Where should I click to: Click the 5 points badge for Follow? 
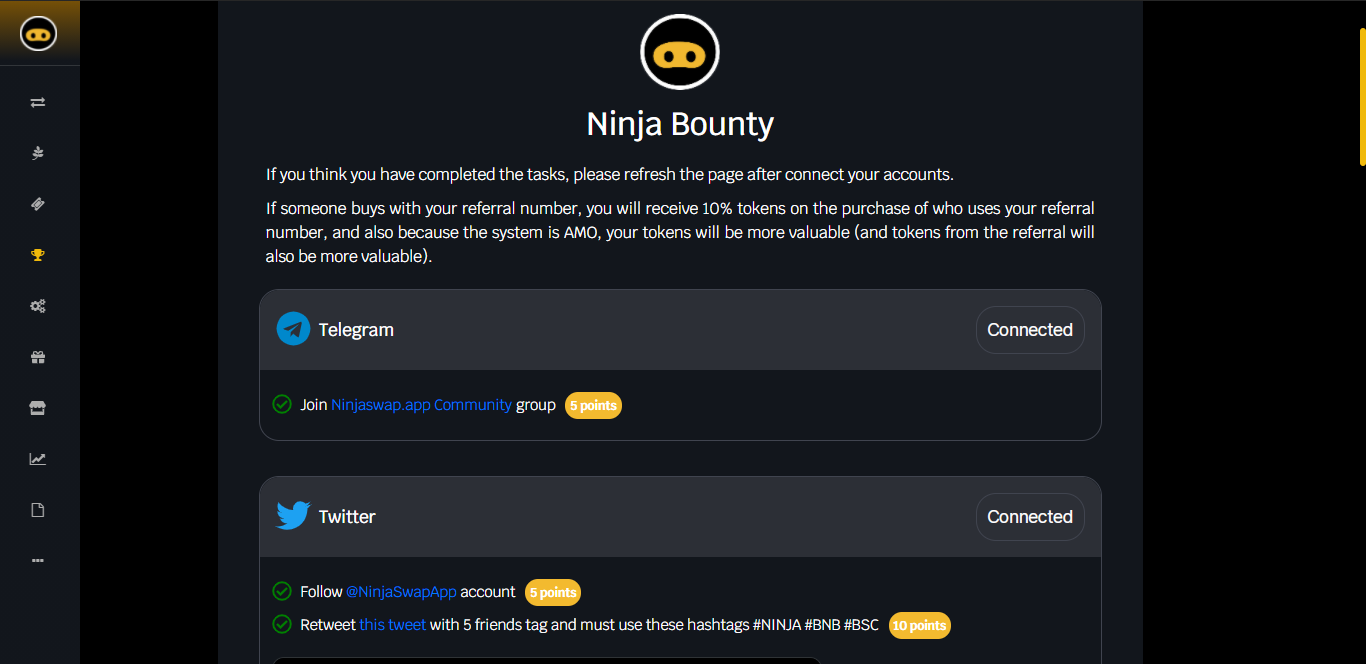[553, 593]
